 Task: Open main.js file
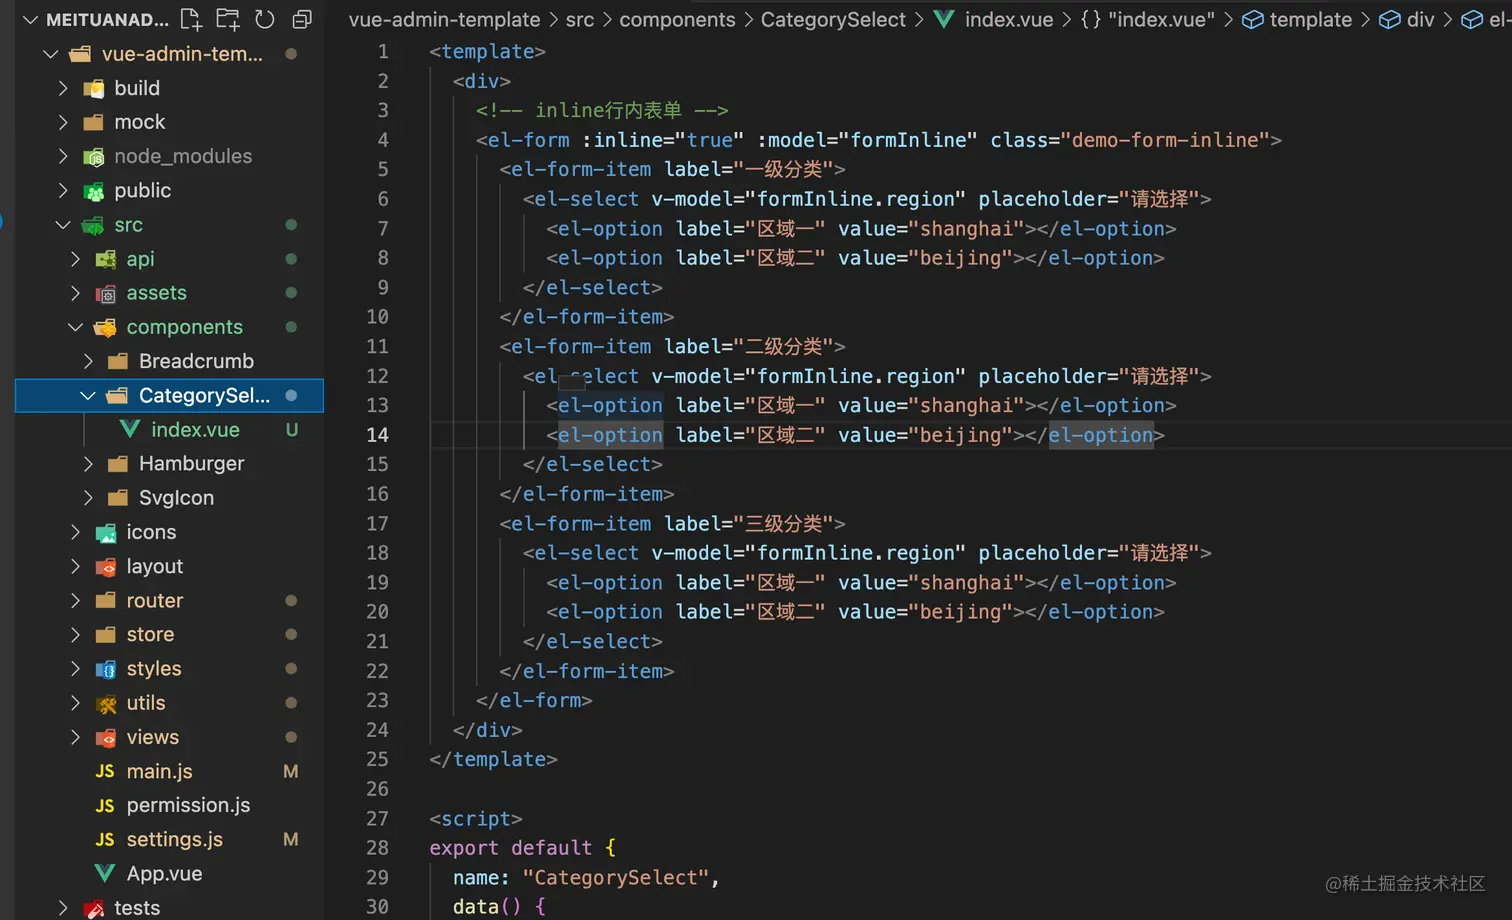coord(159,771)
